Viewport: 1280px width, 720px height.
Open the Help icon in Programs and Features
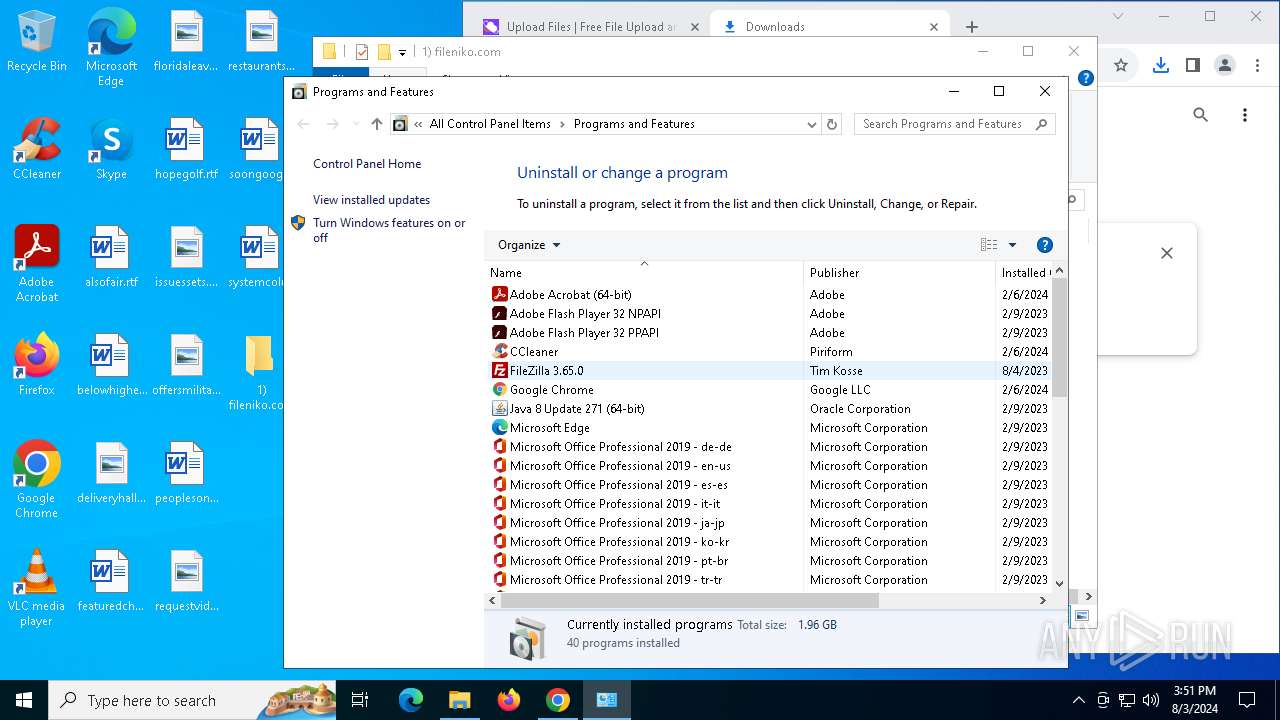click(x=1045, y=245)
